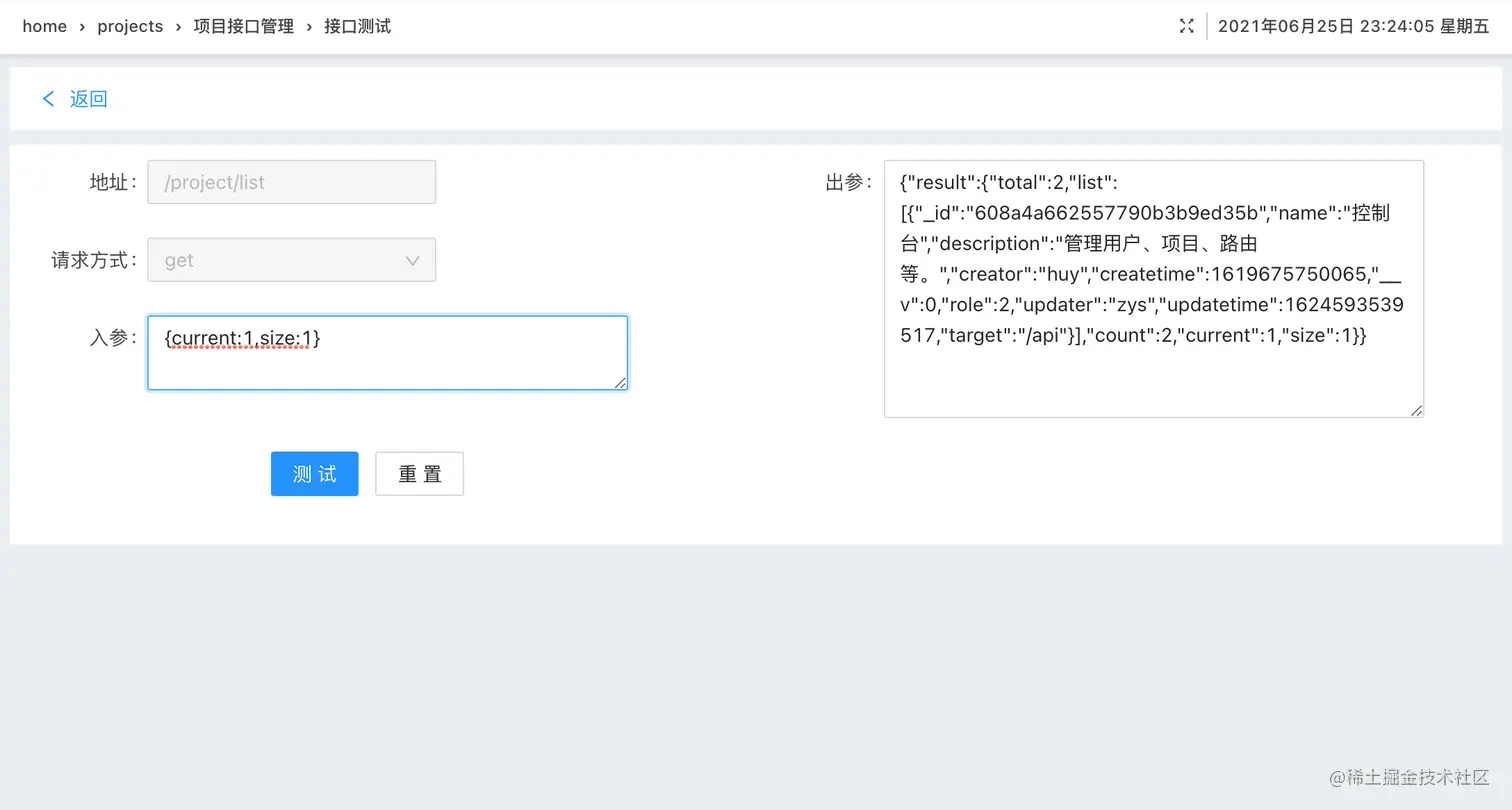Image resolution: width=1512 pixels, height=810 pixels.
Task: Clear the form with 重置 button
Action: pos(419,474)
